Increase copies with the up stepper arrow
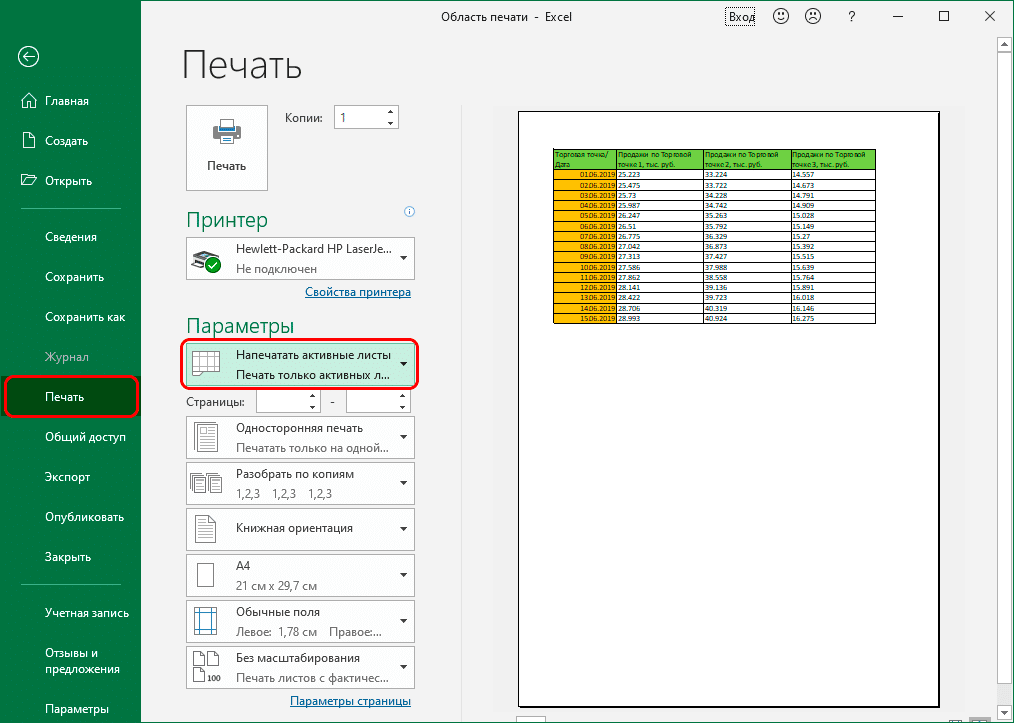This screenshot has height=723, width=1014. [391, 111]
